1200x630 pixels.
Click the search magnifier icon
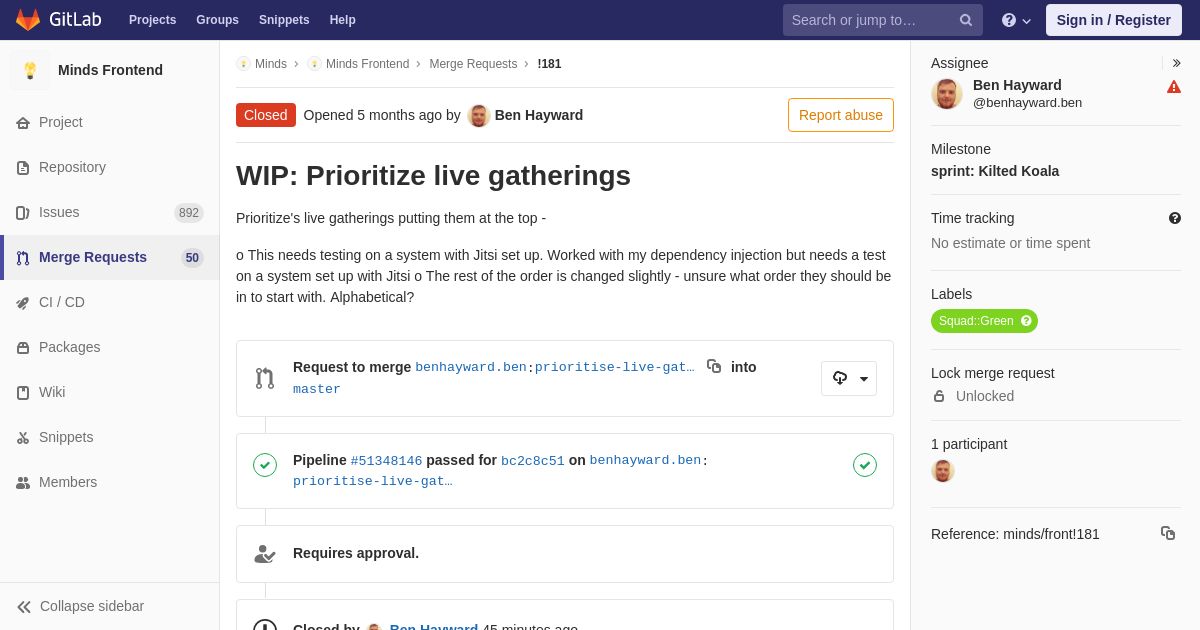click(x=966, y=20)
